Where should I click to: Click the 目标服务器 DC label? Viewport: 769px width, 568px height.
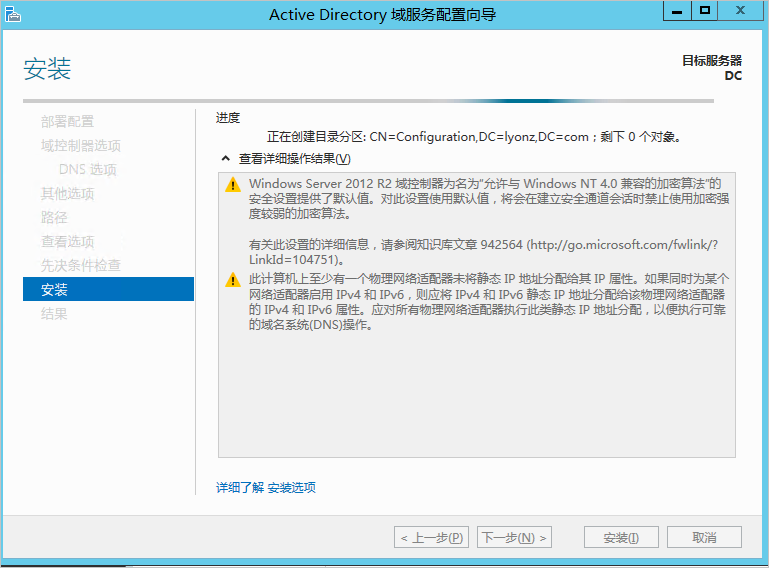712,68
